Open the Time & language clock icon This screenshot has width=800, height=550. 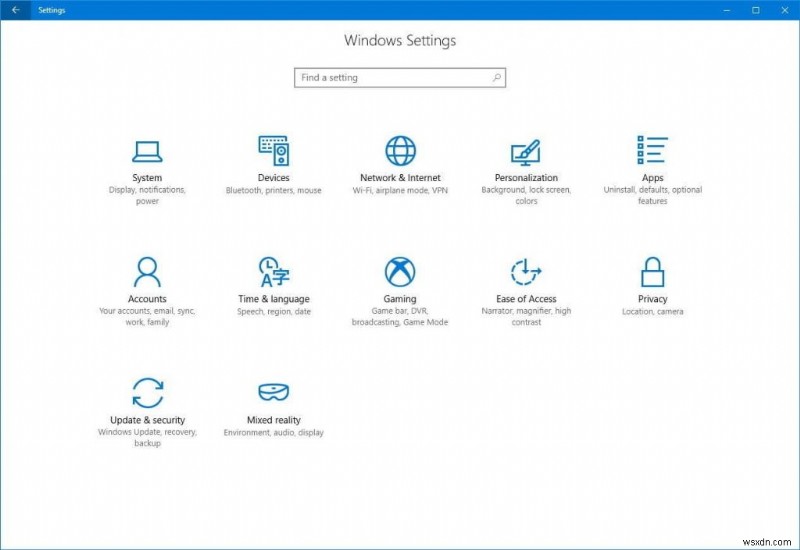(x=273, y=271)
